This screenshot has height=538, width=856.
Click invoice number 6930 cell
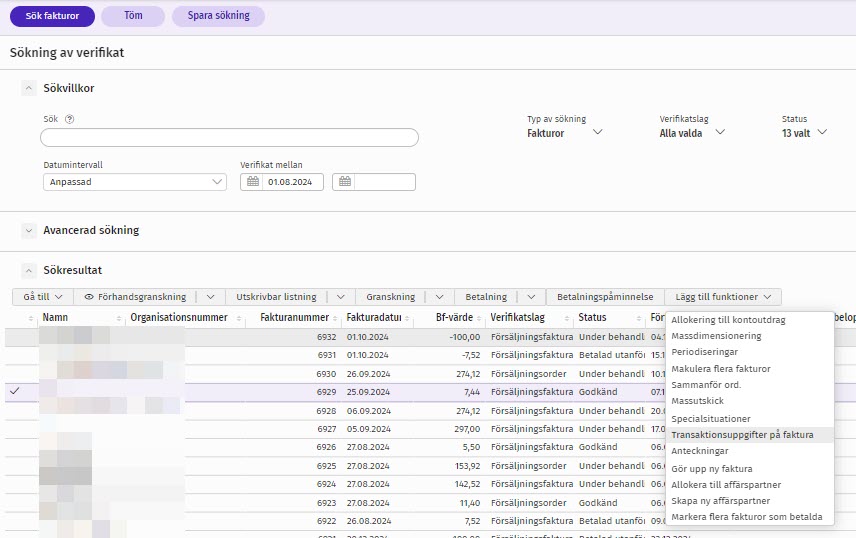[326, 374]
